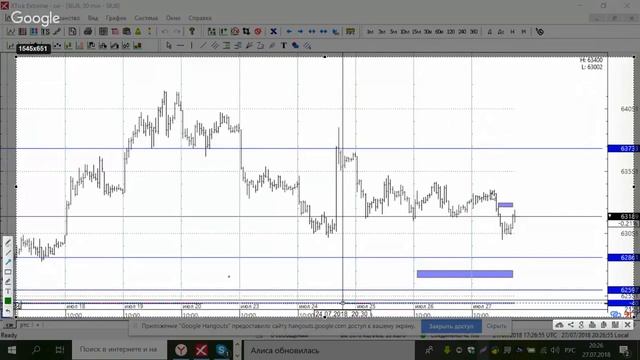
Task: Open the Система menu
Action: (x=146, y=18)
